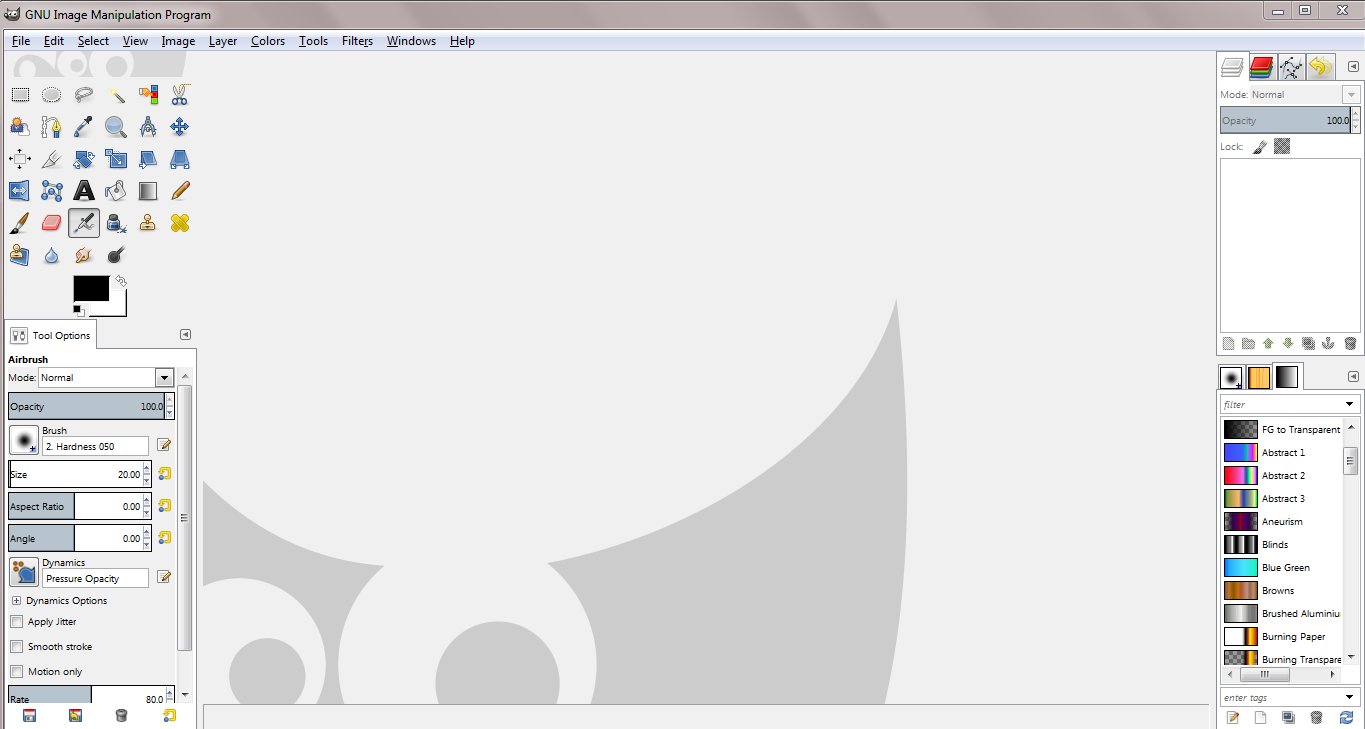Pick the Pencil tool
This screenshot has height=729, width=1365.
click(180, 191)
